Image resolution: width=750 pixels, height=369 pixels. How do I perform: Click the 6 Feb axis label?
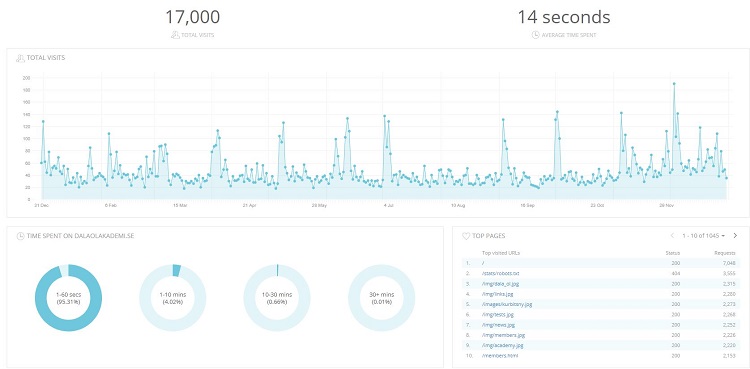111,205
